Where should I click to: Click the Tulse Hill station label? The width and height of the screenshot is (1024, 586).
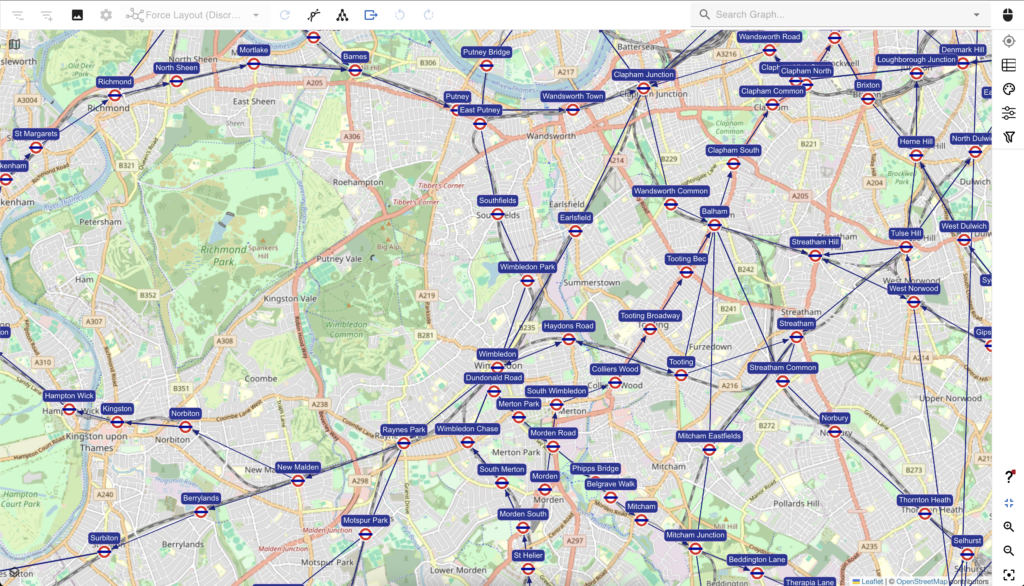click(x=905, y=233)
